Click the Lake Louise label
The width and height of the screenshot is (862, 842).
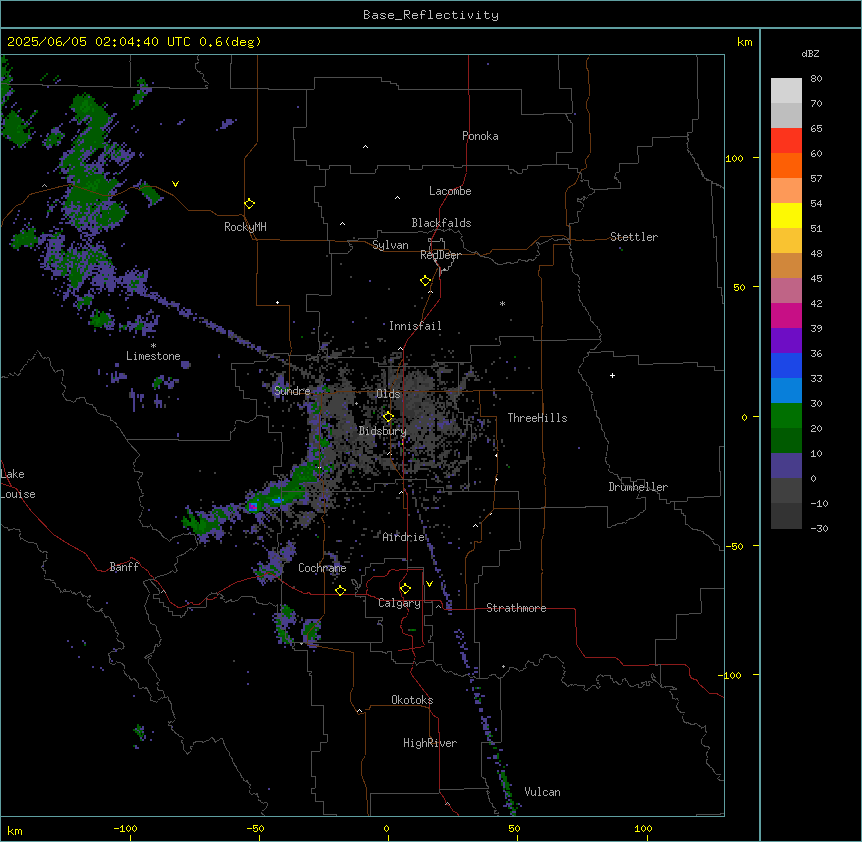18,484
